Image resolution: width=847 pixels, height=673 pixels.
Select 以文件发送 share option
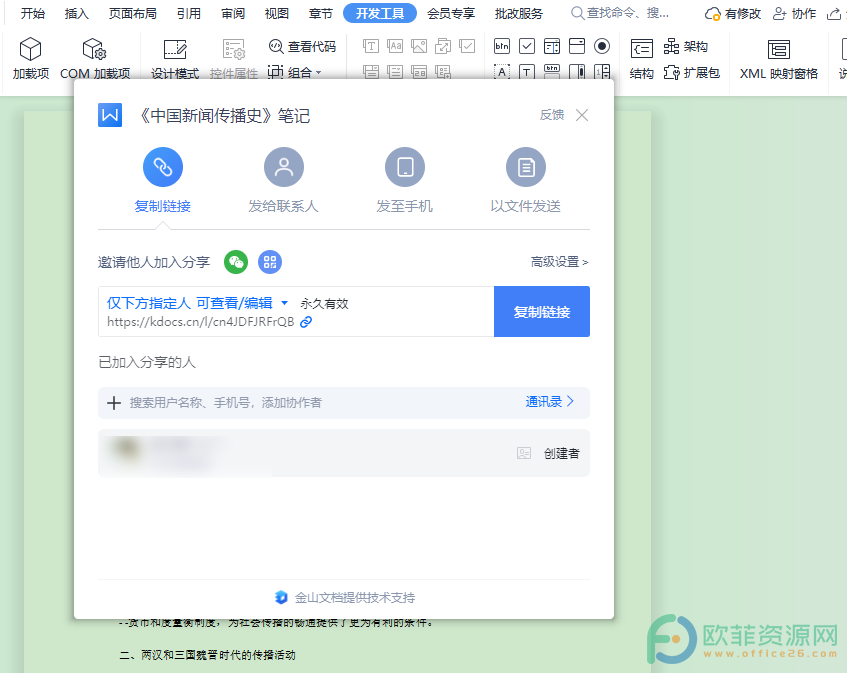[x=526, y=180]
